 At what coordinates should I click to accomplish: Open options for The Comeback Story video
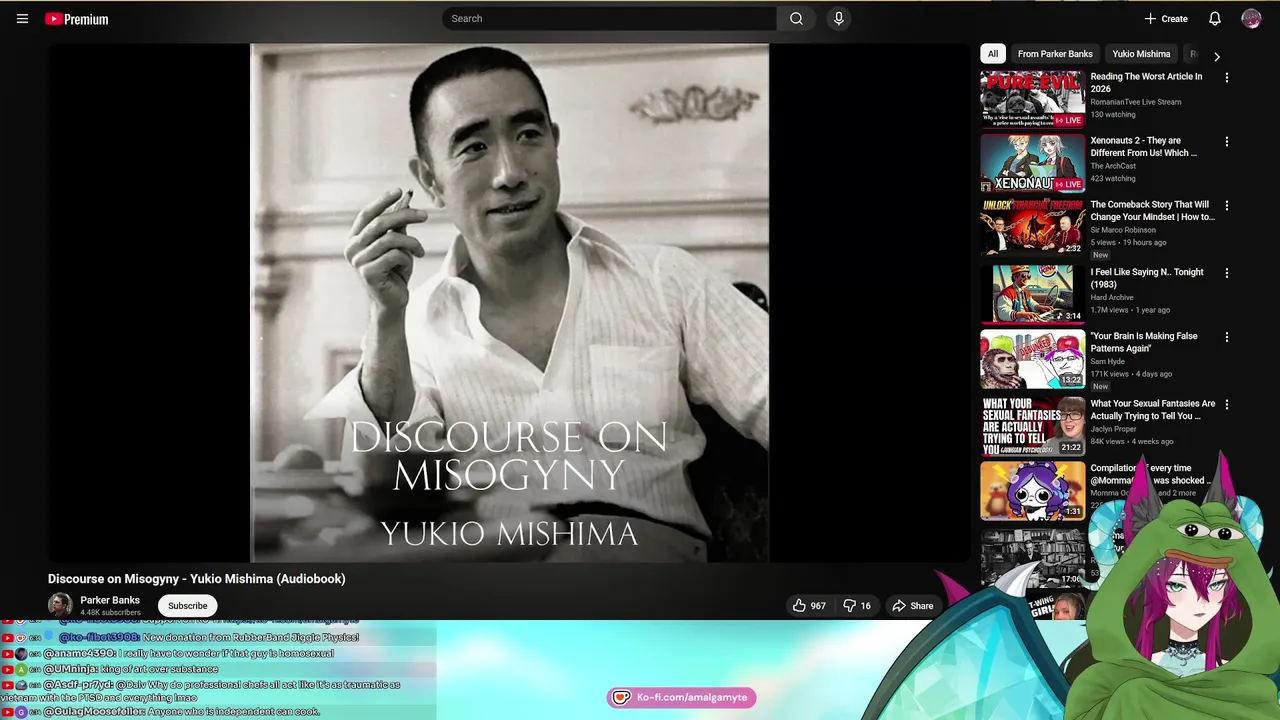pyautogui.click(x=1226, y=205)
